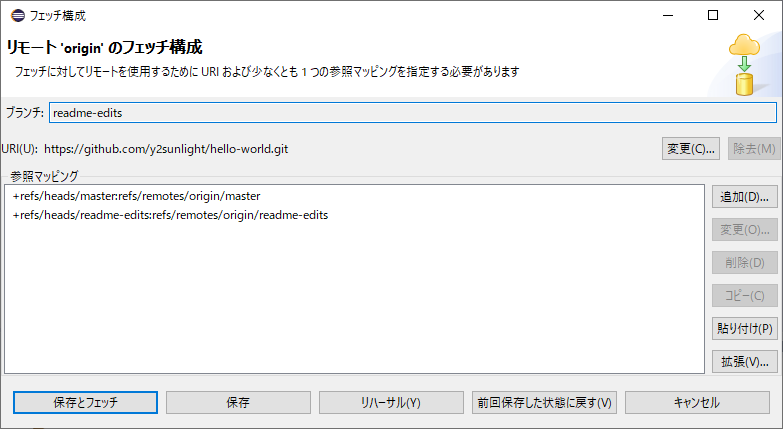Screen dimensions: 783x429
Task: Click the コピー(C) button
Action: tap(744, 296)
